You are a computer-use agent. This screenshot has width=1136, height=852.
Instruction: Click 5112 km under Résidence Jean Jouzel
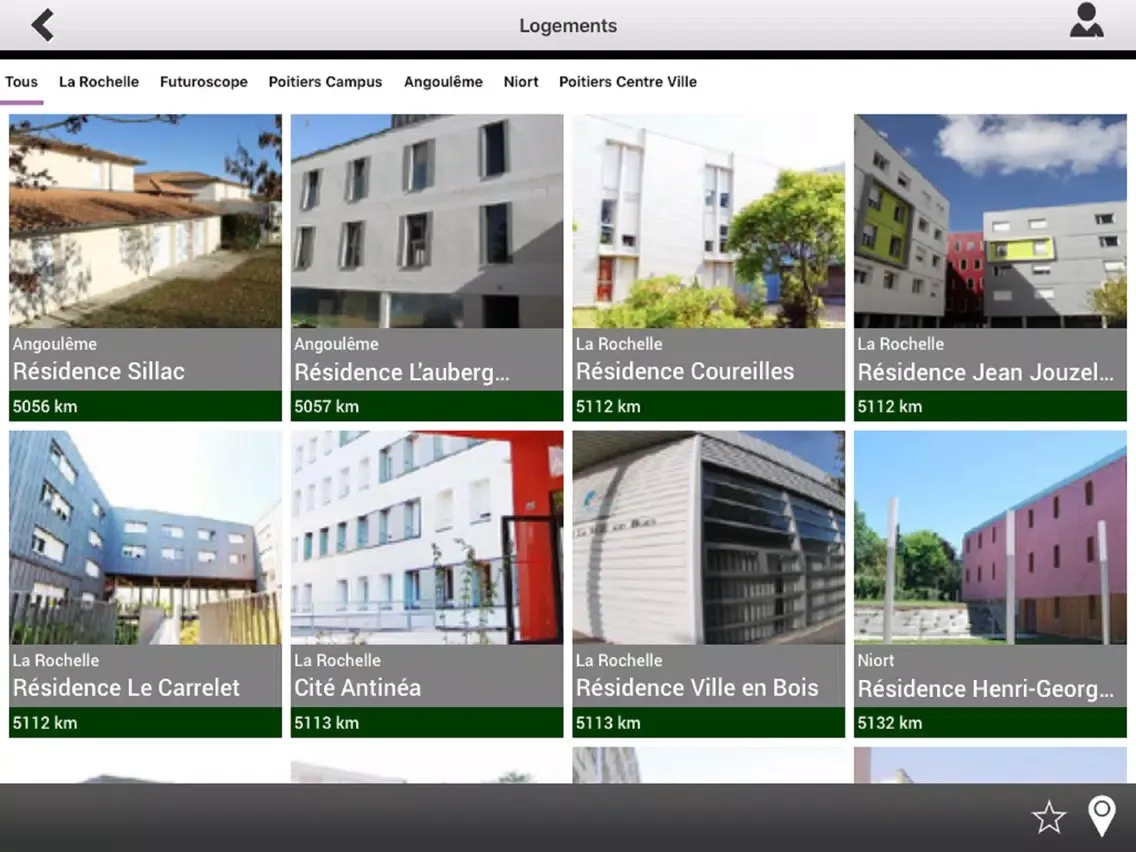890,406
